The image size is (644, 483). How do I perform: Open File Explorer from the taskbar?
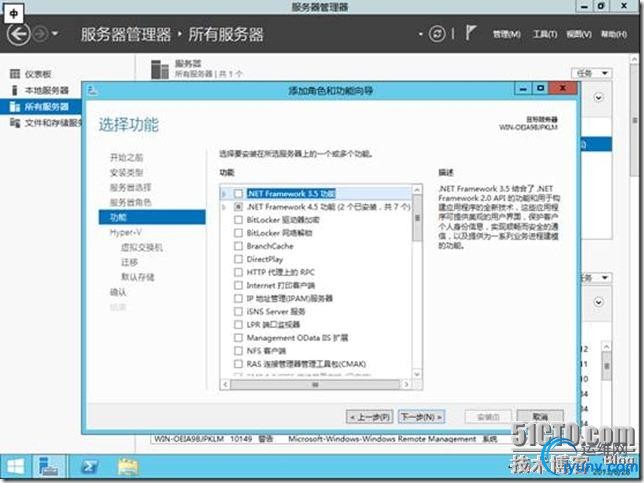(128, 467)
